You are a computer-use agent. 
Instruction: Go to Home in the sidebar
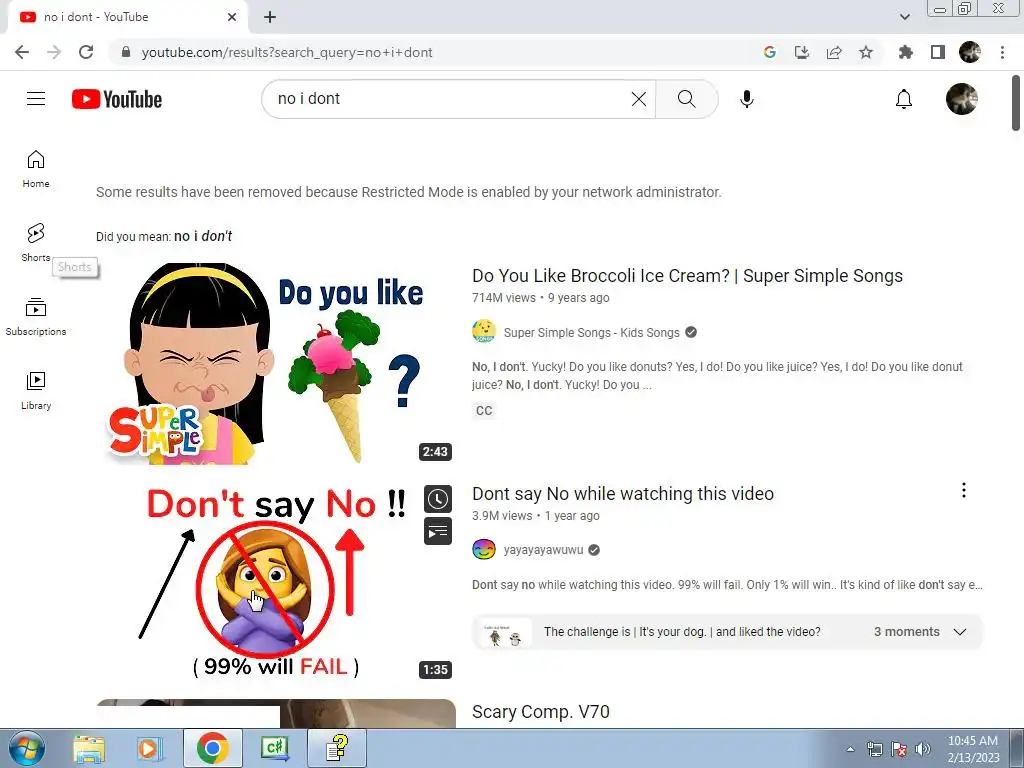(36, 169)
